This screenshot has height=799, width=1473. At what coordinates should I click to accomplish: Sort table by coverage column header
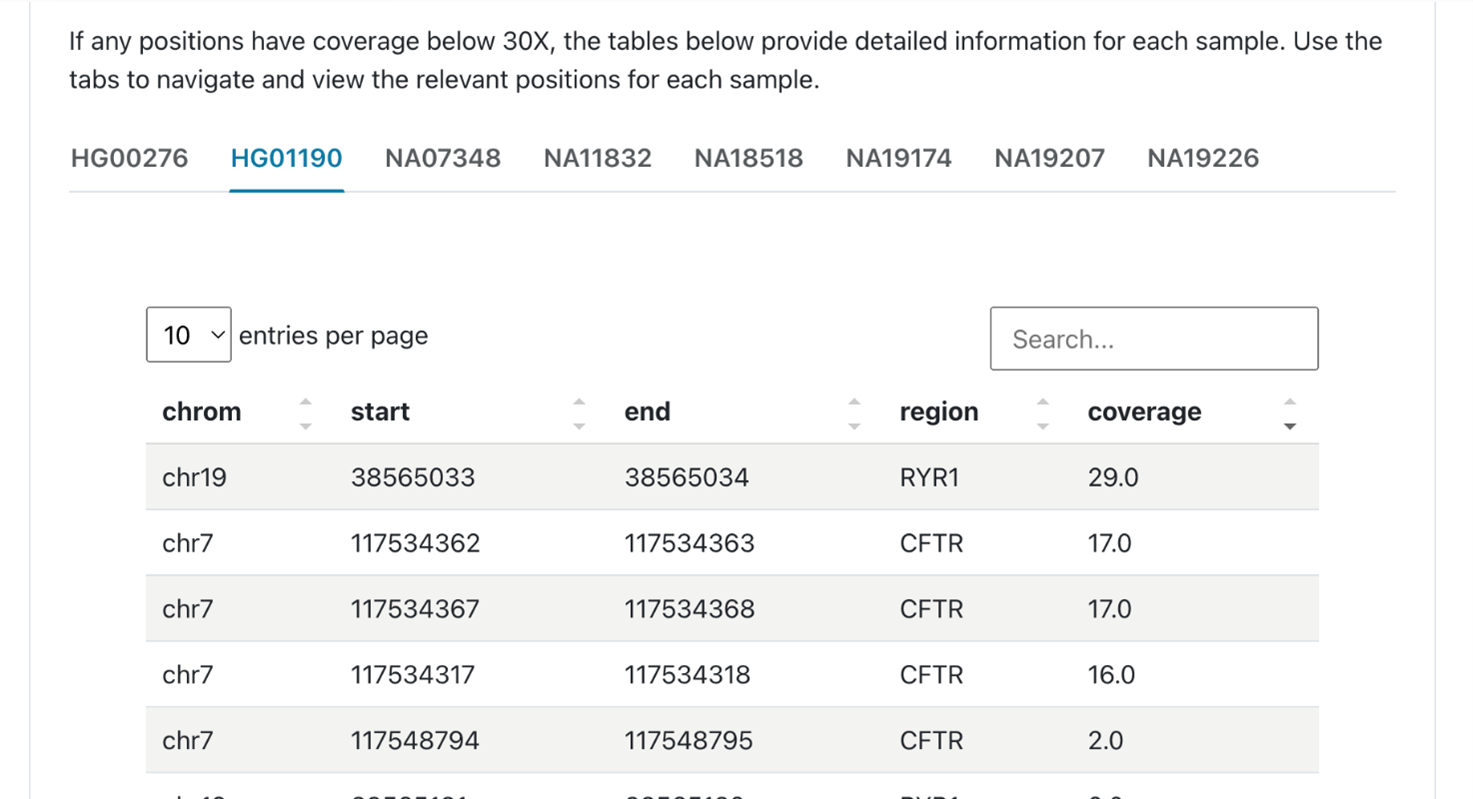click(x=1145, y=412)
